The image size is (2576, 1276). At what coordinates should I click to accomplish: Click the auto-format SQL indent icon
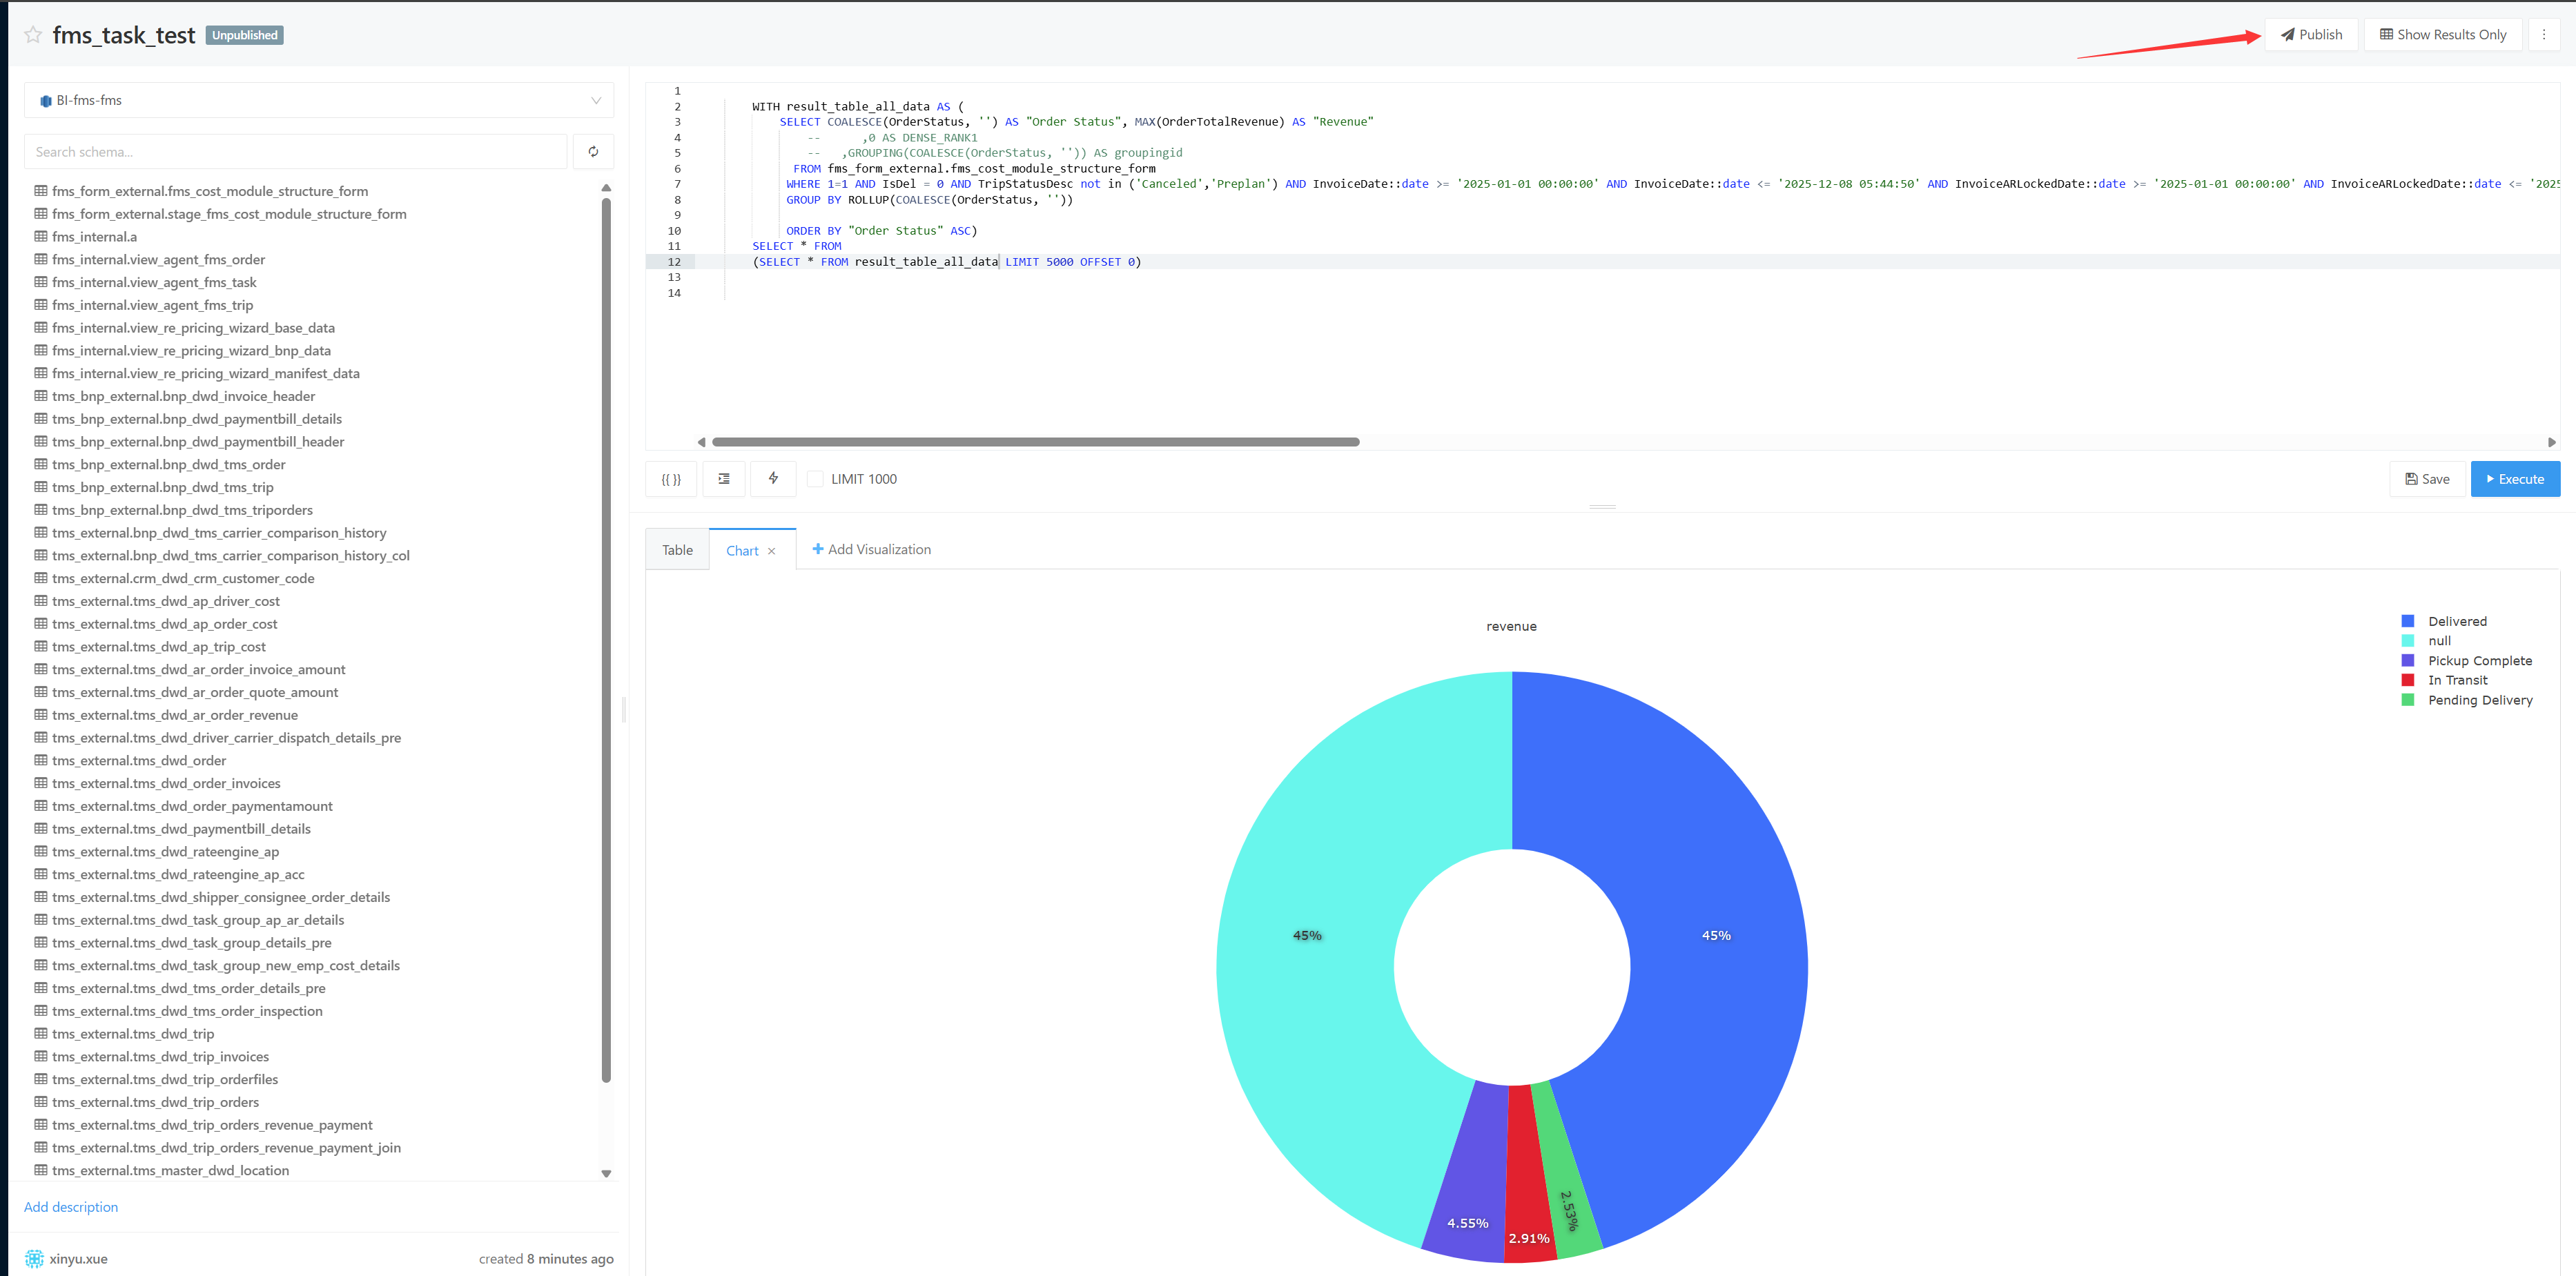click(723, 479)
